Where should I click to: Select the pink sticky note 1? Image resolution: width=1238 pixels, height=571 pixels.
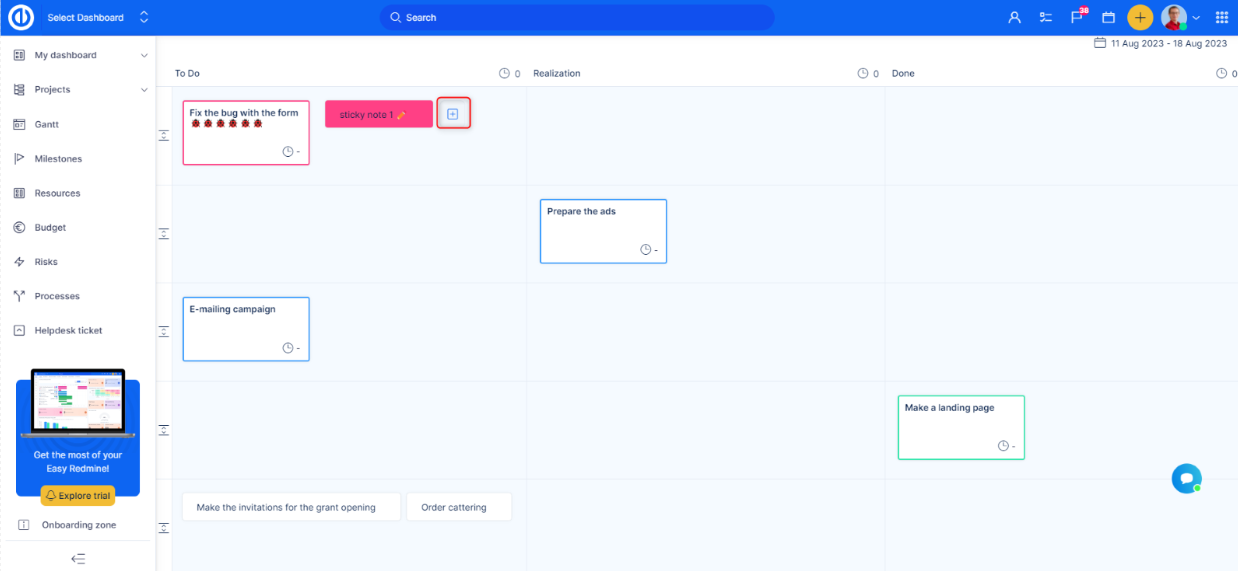378,114
